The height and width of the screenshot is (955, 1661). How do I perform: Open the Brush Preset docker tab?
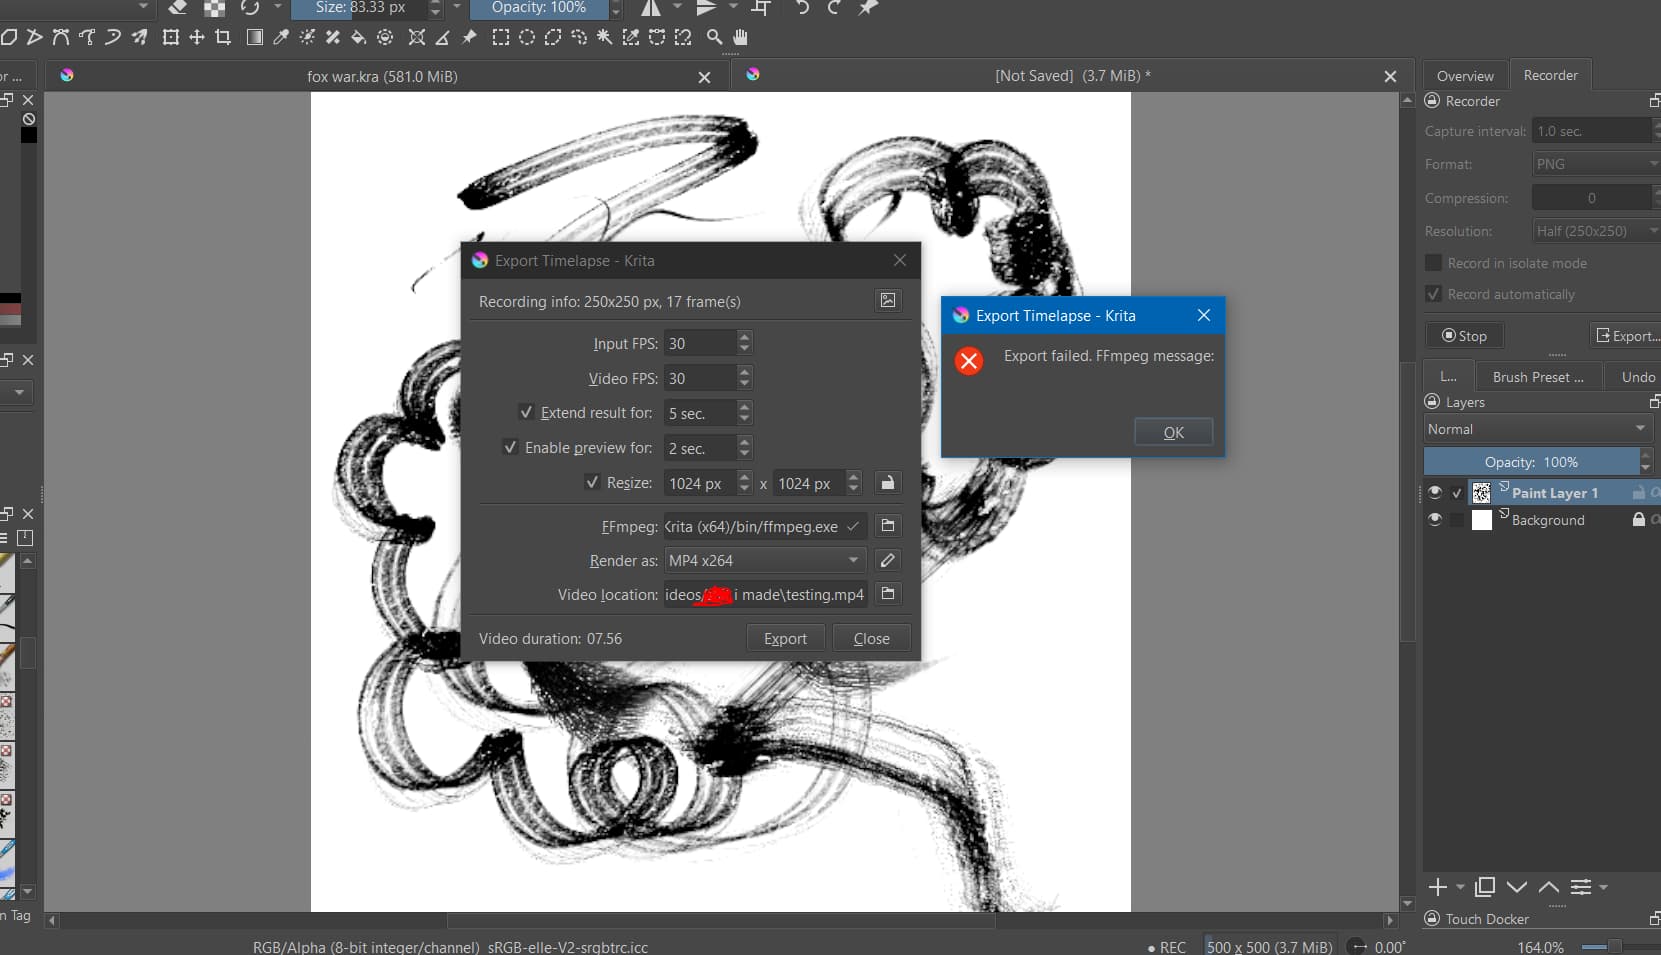tap(1537, 377)
